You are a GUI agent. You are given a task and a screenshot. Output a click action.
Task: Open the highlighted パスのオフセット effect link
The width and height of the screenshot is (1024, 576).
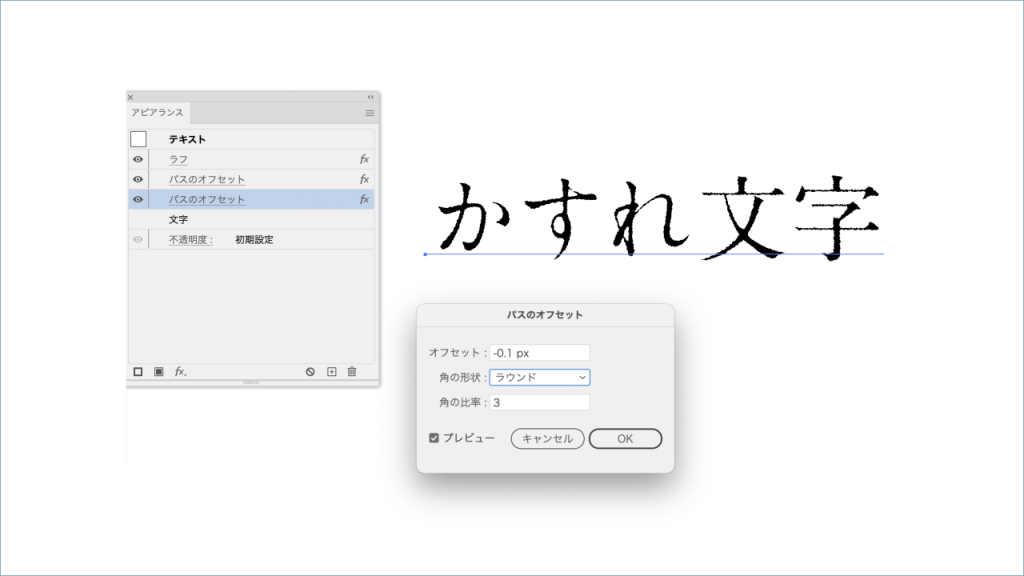coord(207,199)
